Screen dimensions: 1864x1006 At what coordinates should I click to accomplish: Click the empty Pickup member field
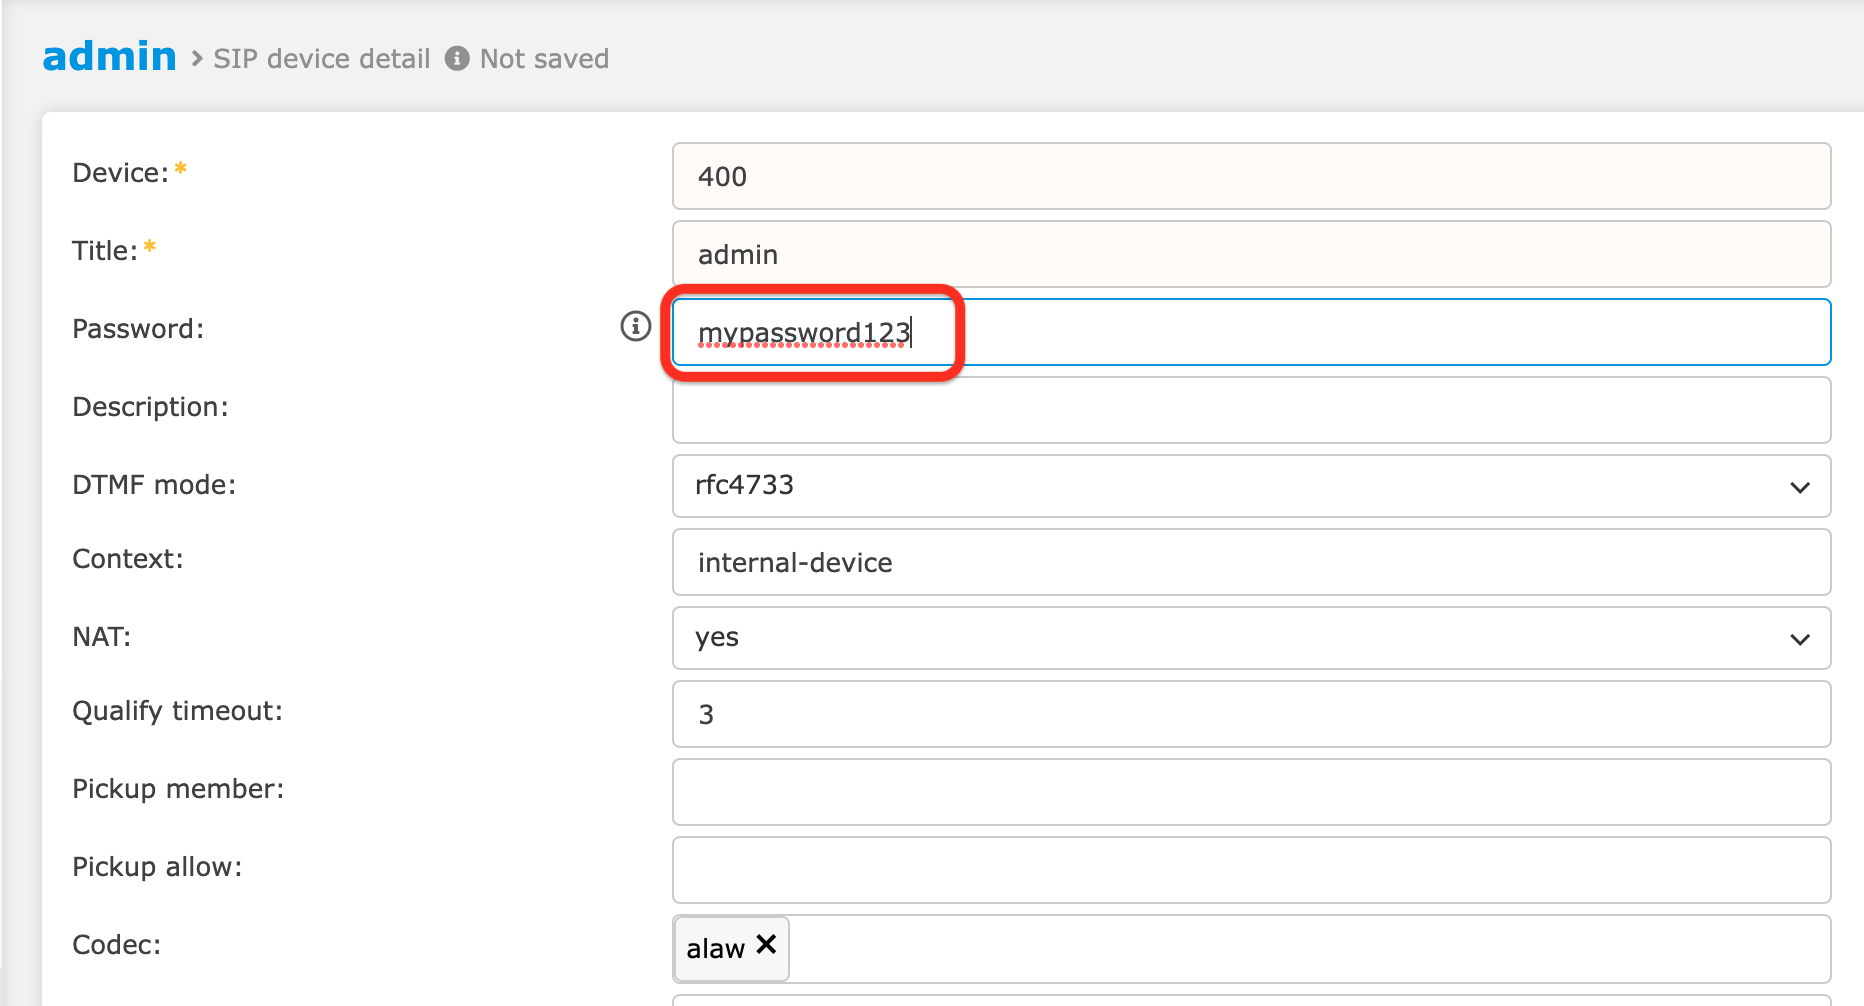pos(1250,792)
